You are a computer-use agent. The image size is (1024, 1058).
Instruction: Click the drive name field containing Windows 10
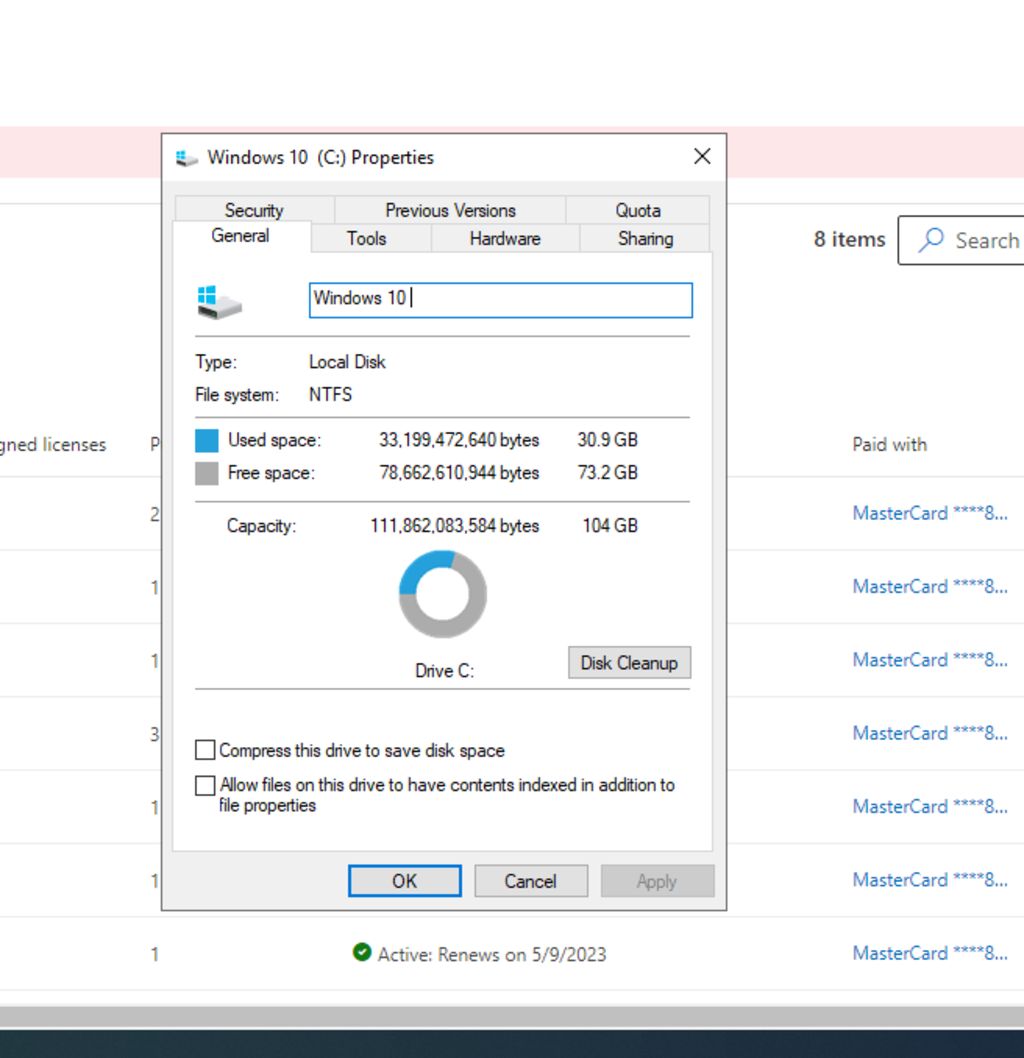pyautogui.click(x=501, y=300)
